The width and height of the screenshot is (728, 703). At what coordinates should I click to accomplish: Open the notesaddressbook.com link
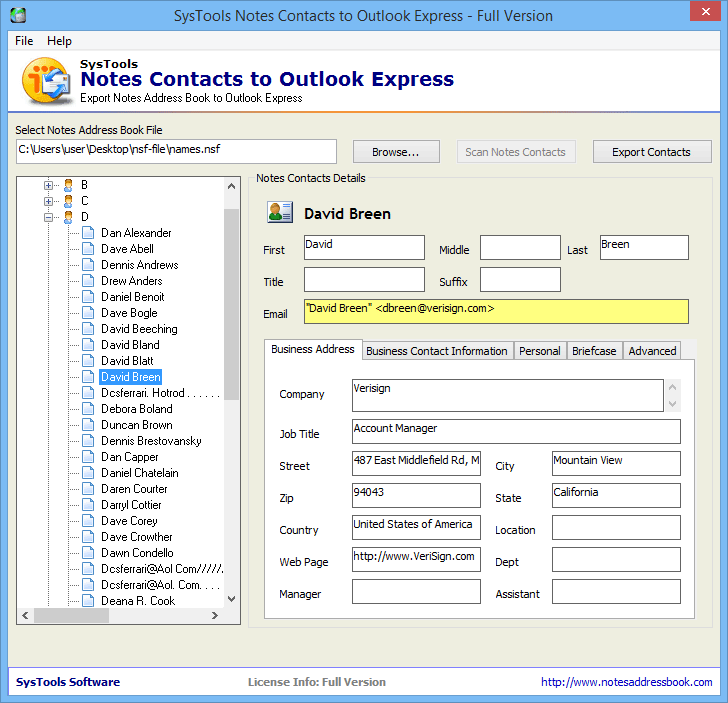(626, 682)
